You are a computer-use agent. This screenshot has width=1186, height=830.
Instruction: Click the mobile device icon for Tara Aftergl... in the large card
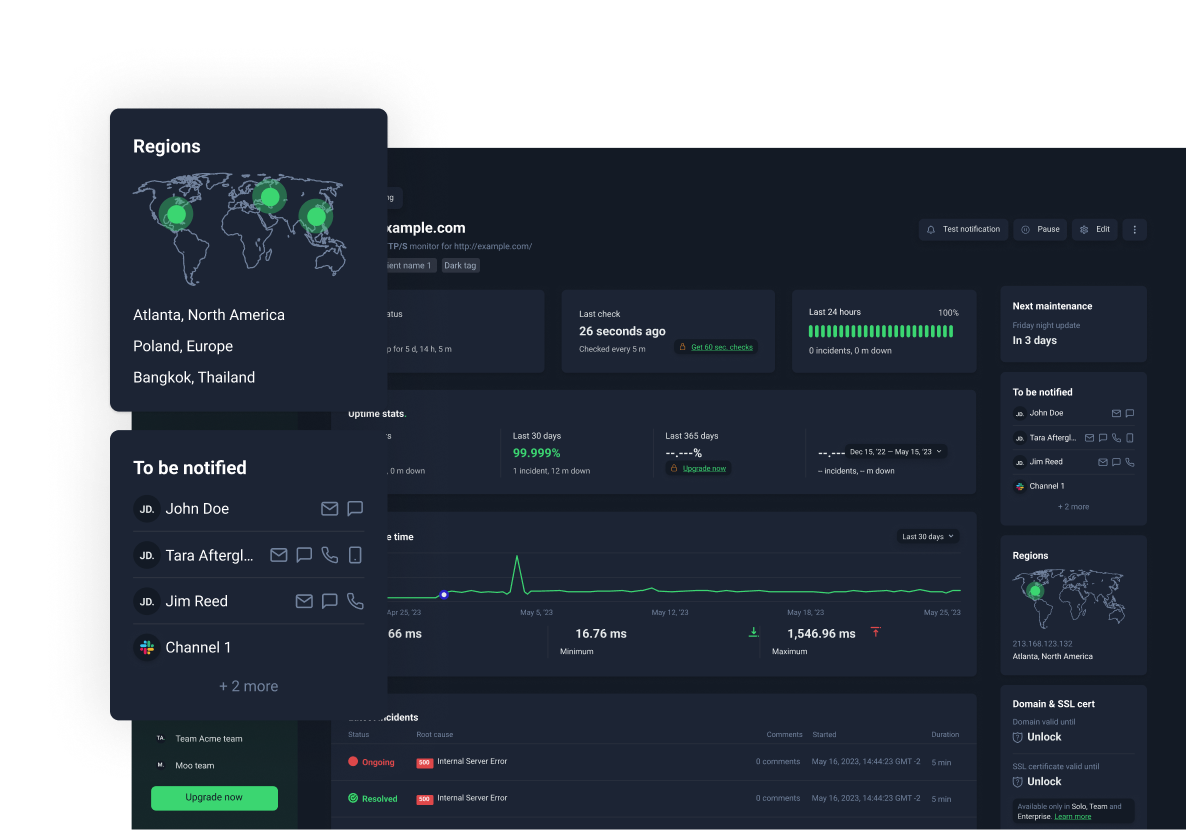click(x=355, y=555)
